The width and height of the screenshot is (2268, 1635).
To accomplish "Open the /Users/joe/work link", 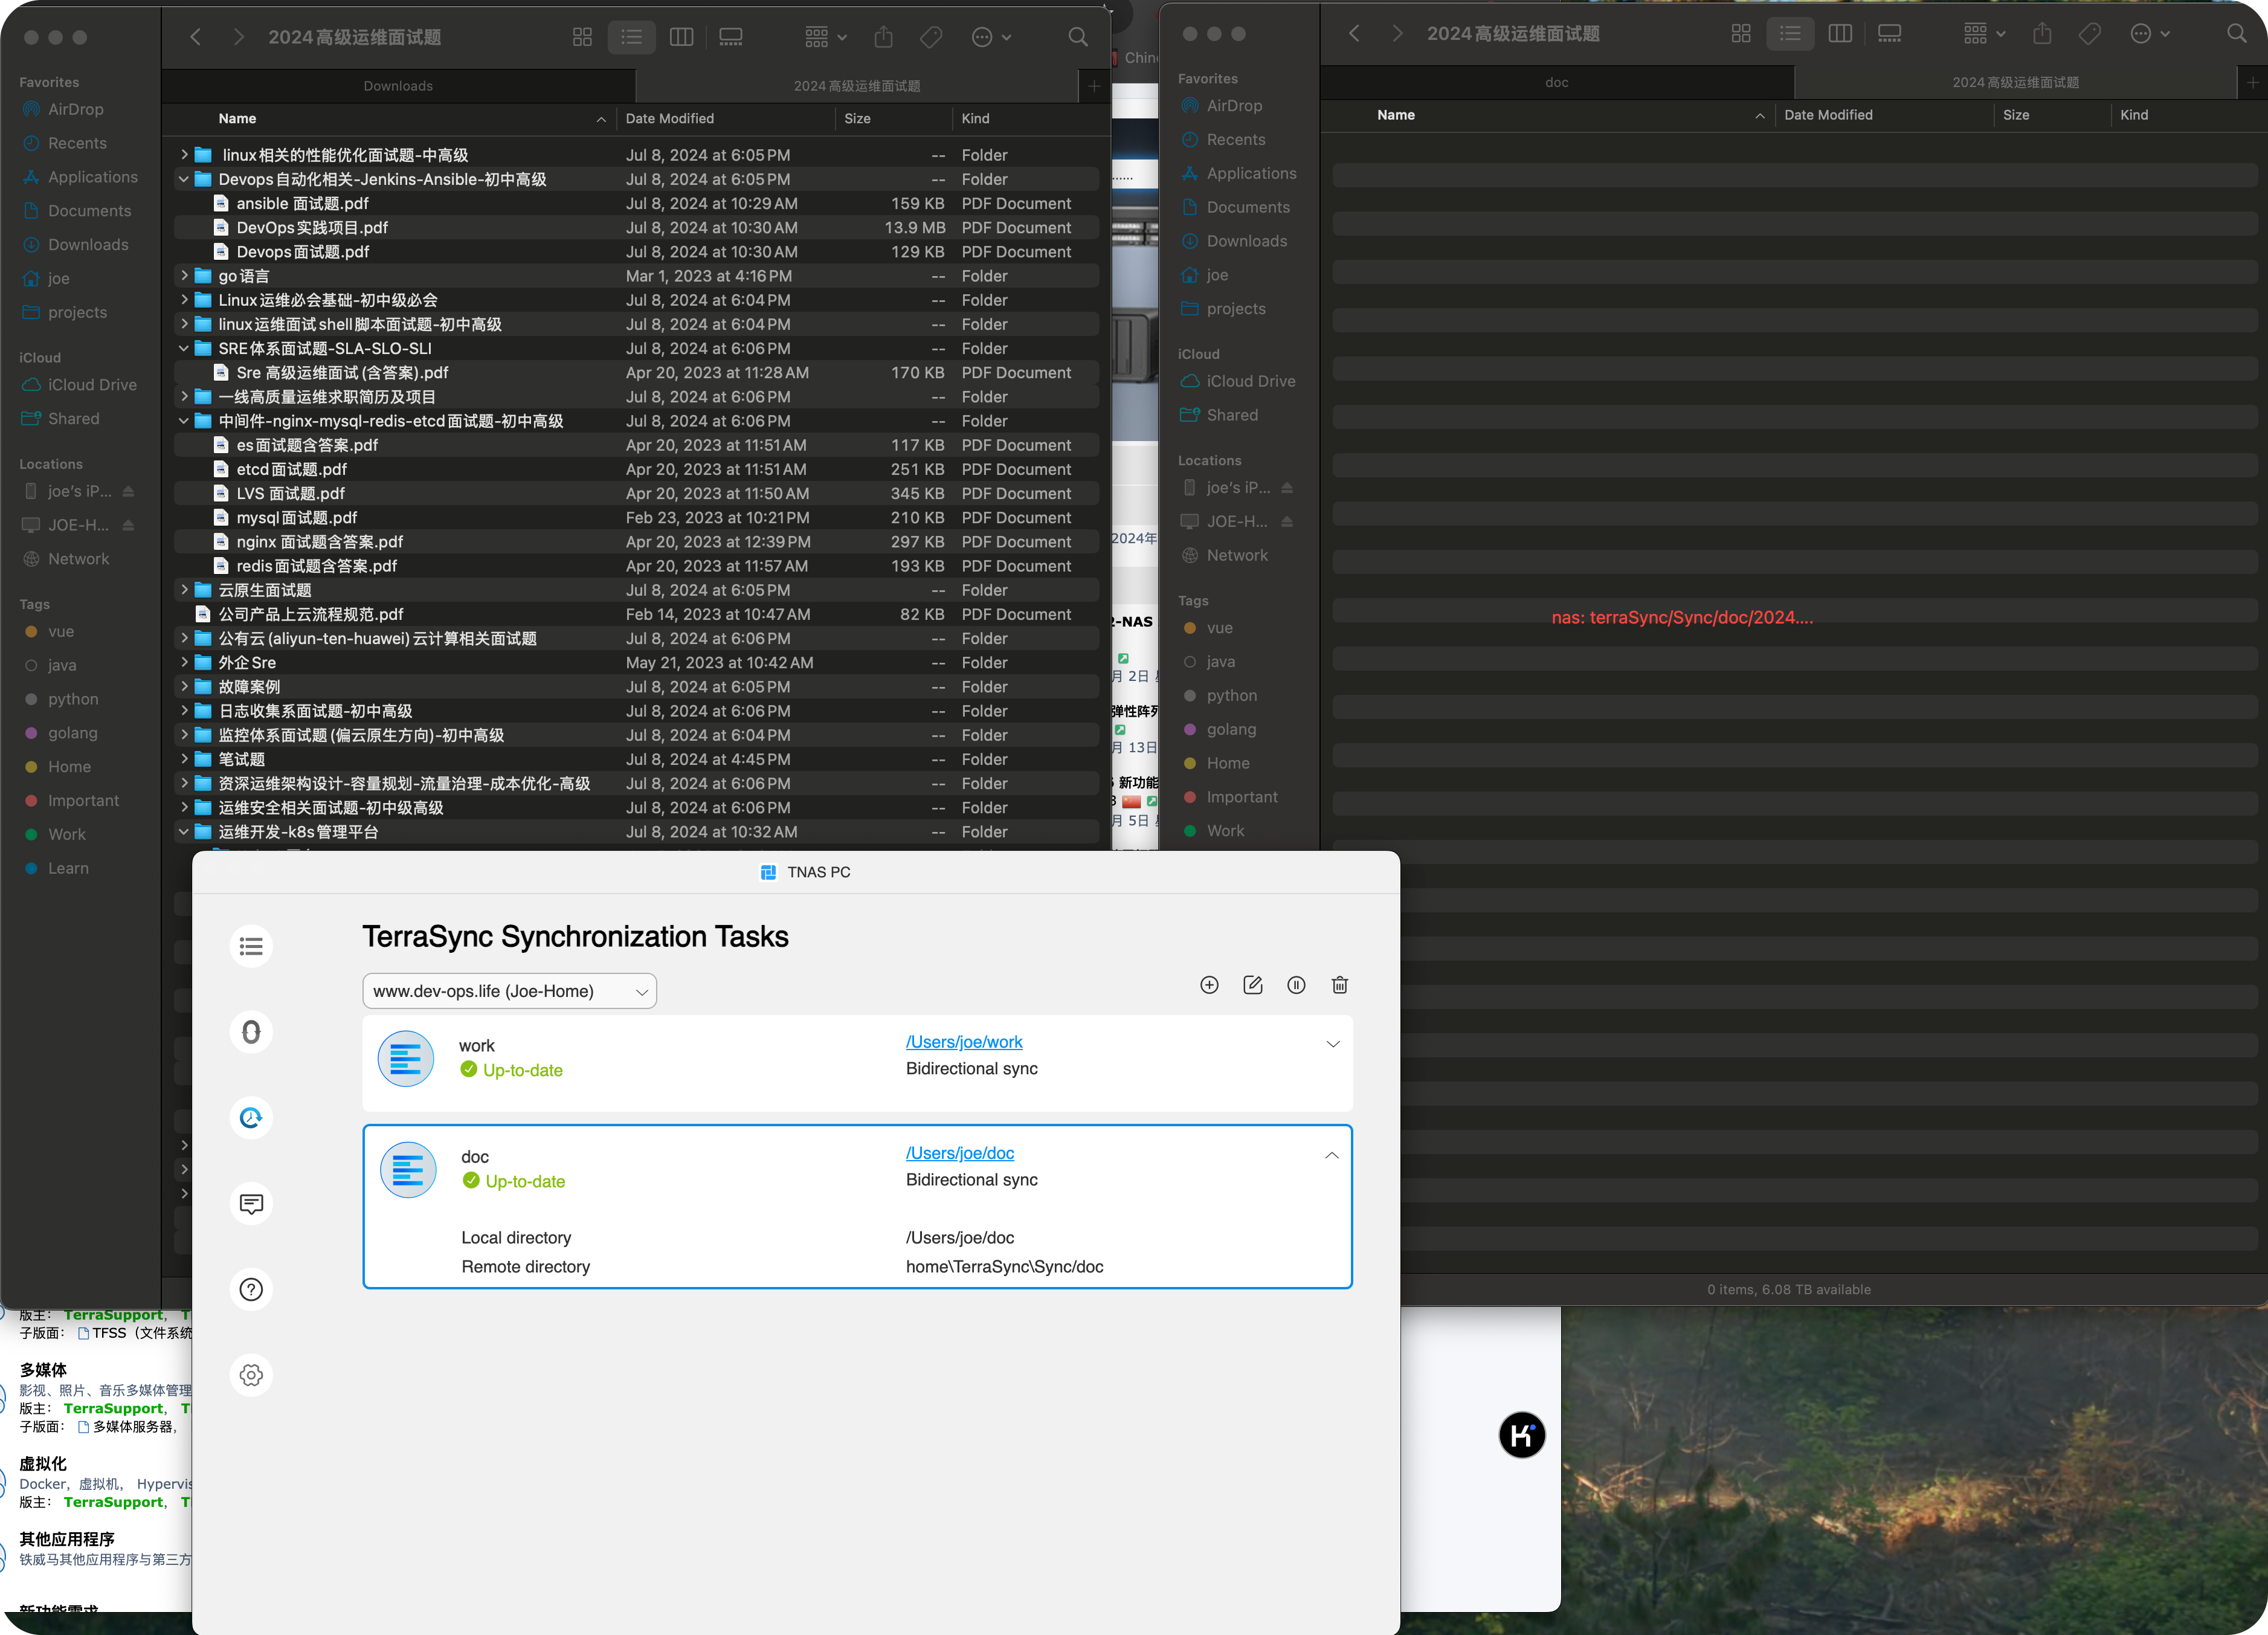I will [963, 1042].
